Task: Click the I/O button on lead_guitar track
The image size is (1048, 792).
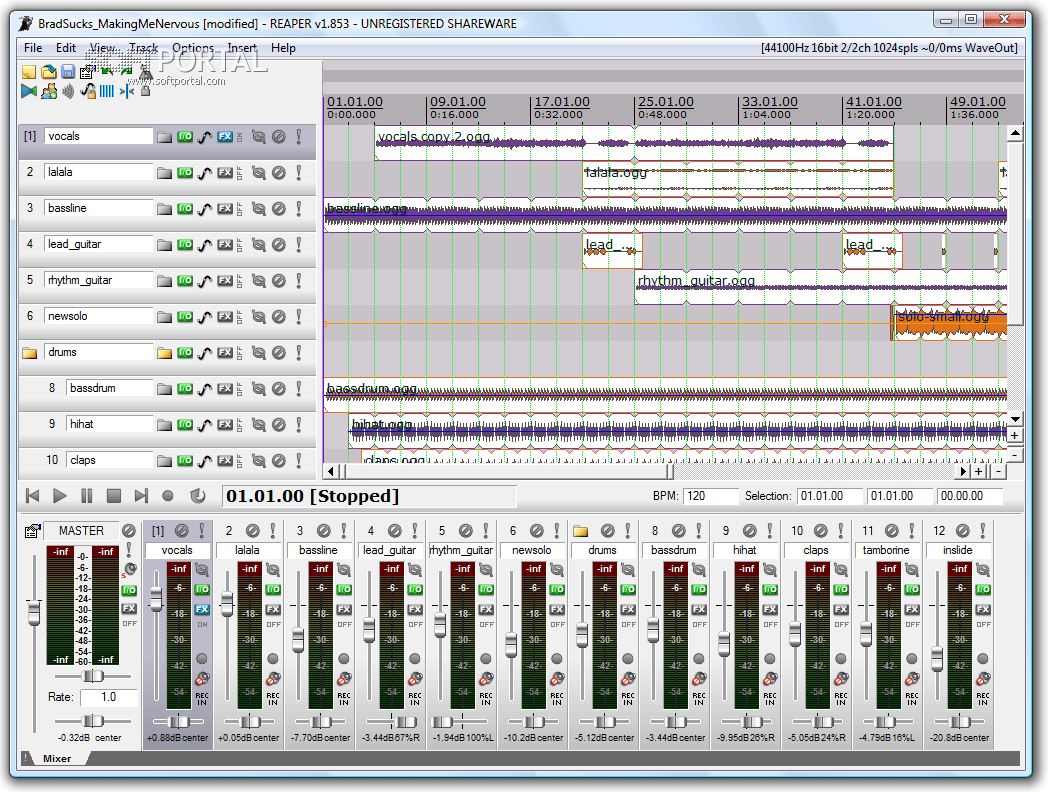Action: (x=185, y=245)
